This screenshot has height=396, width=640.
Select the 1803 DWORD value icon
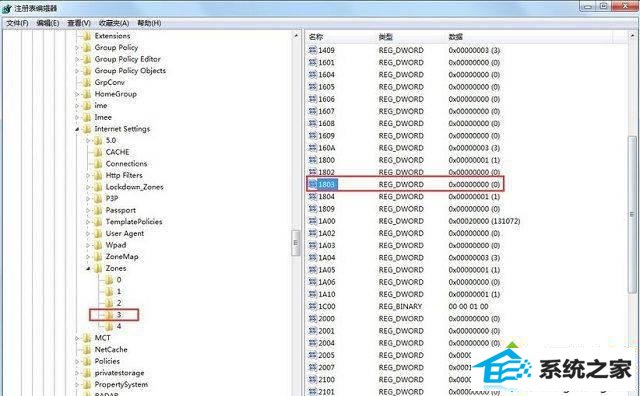coord(313,185)
